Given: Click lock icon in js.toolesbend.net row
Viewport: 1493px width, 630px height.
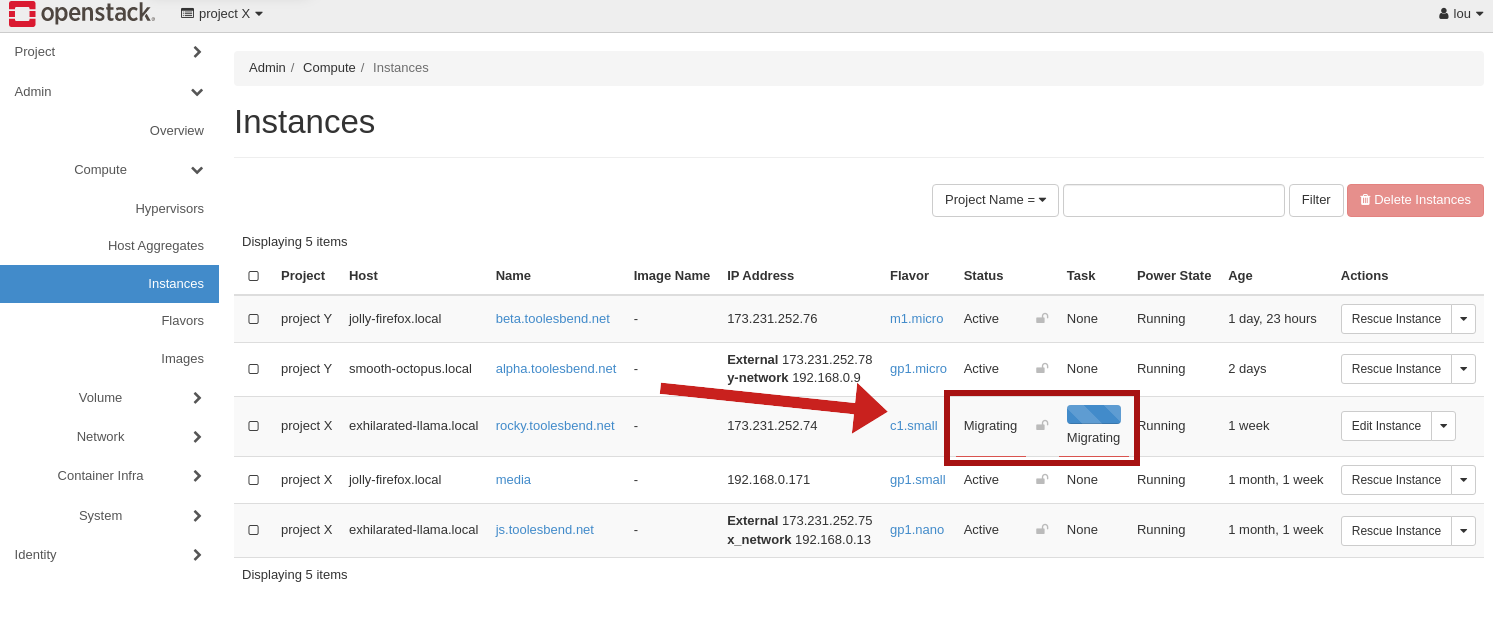Looking at the screenshot, I should (1042, 530).
